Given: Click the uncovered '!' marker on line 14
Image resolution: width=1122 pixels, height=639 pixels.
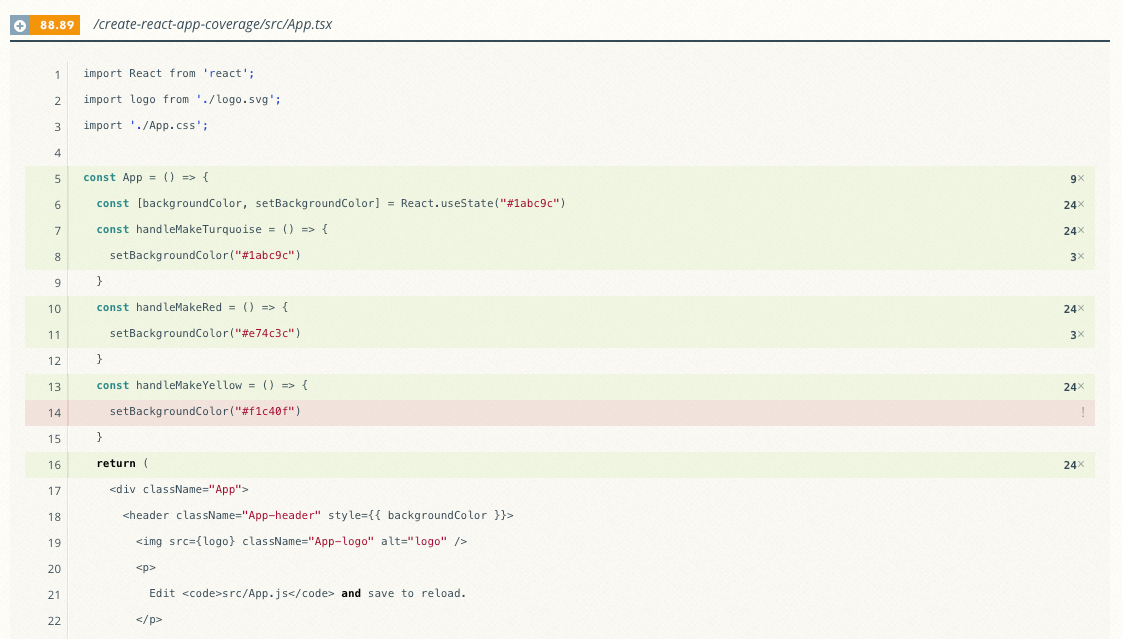Looking at the screenshot, I should click(1082, 413).
